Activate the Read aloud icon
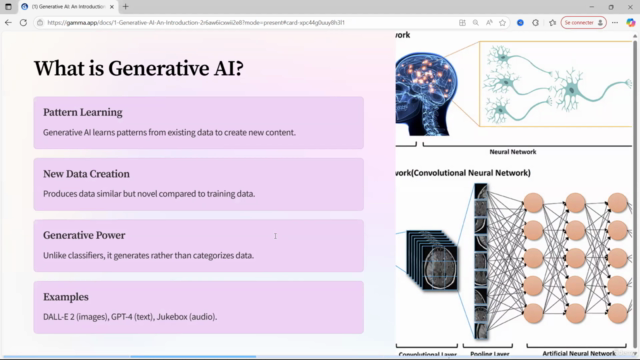Viewport: 640px width, 360px height. click(x=489, y=22)
